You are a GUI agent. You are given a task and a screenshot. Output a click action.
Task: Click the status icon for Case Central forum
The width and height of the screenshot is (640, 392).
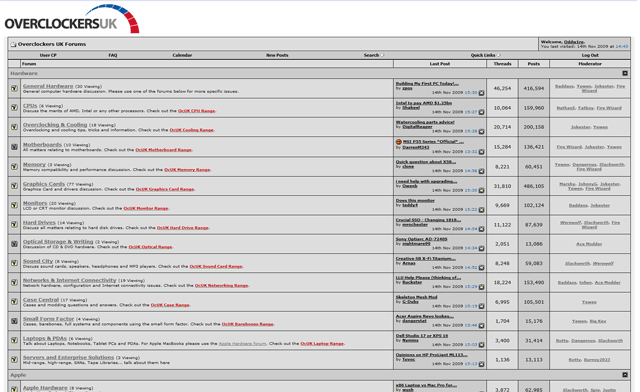pyautogui.click(x=14, y=302)
